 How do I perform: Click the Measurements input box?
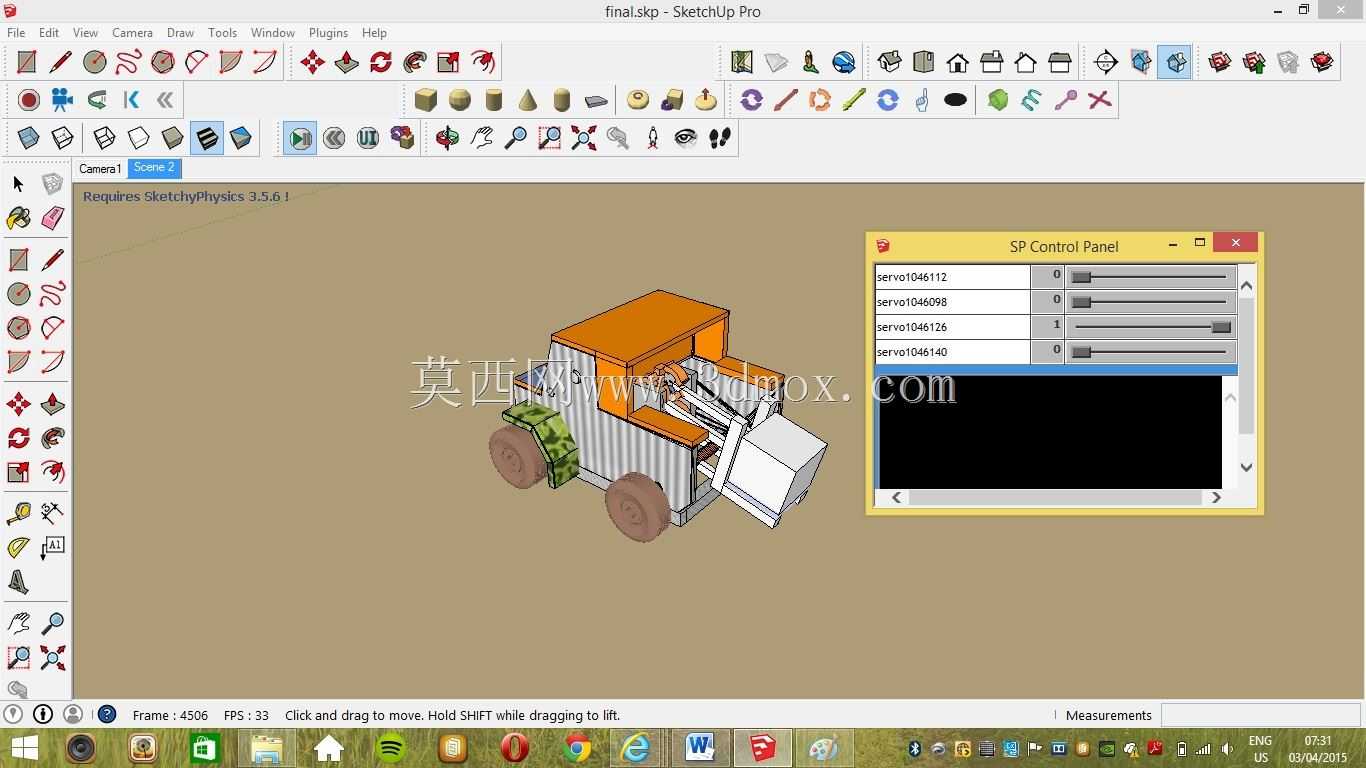[1260, 715]
